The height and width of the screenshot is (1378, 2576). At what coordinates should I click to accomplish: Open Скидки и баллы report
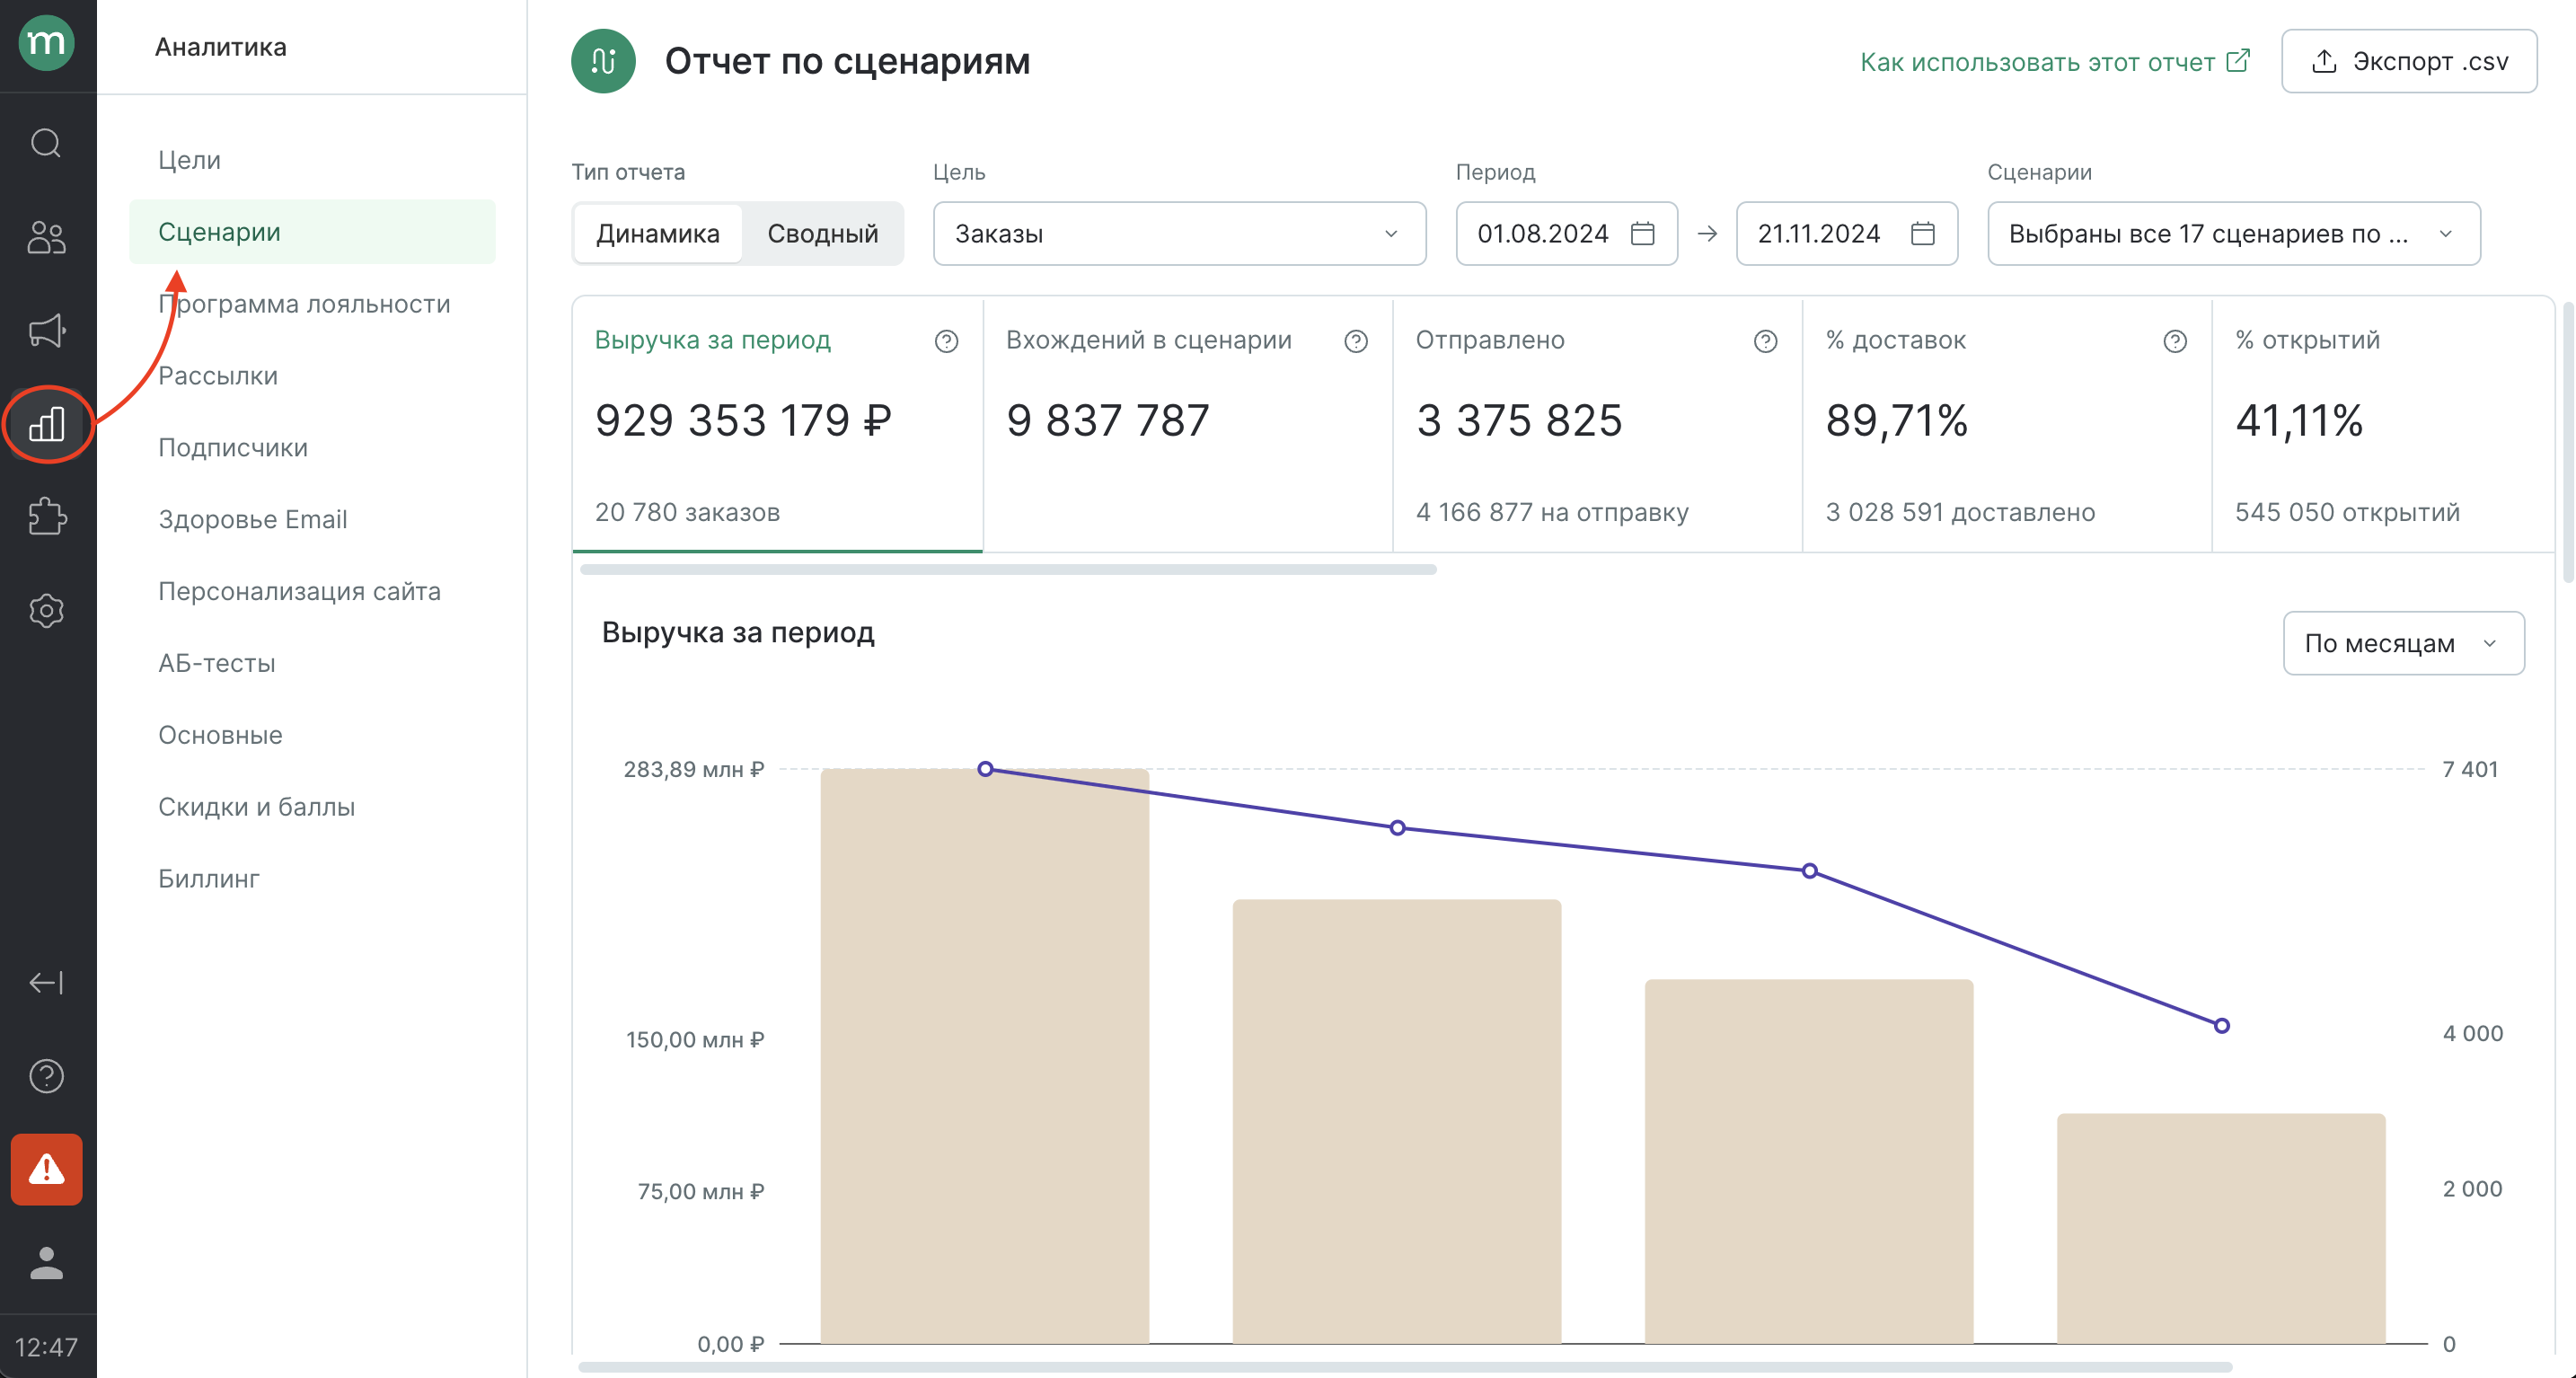point(256,807)
